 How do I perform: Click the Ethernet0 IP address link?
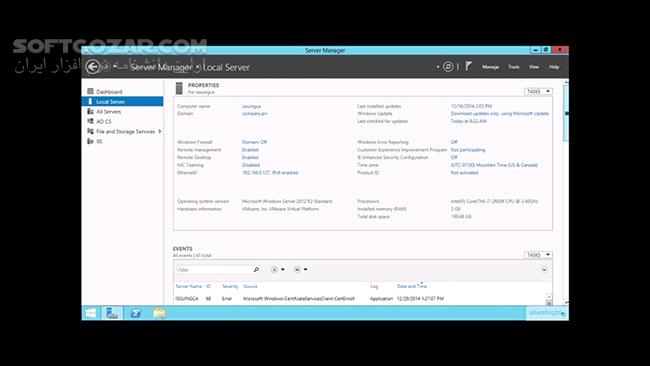(270, 172)
